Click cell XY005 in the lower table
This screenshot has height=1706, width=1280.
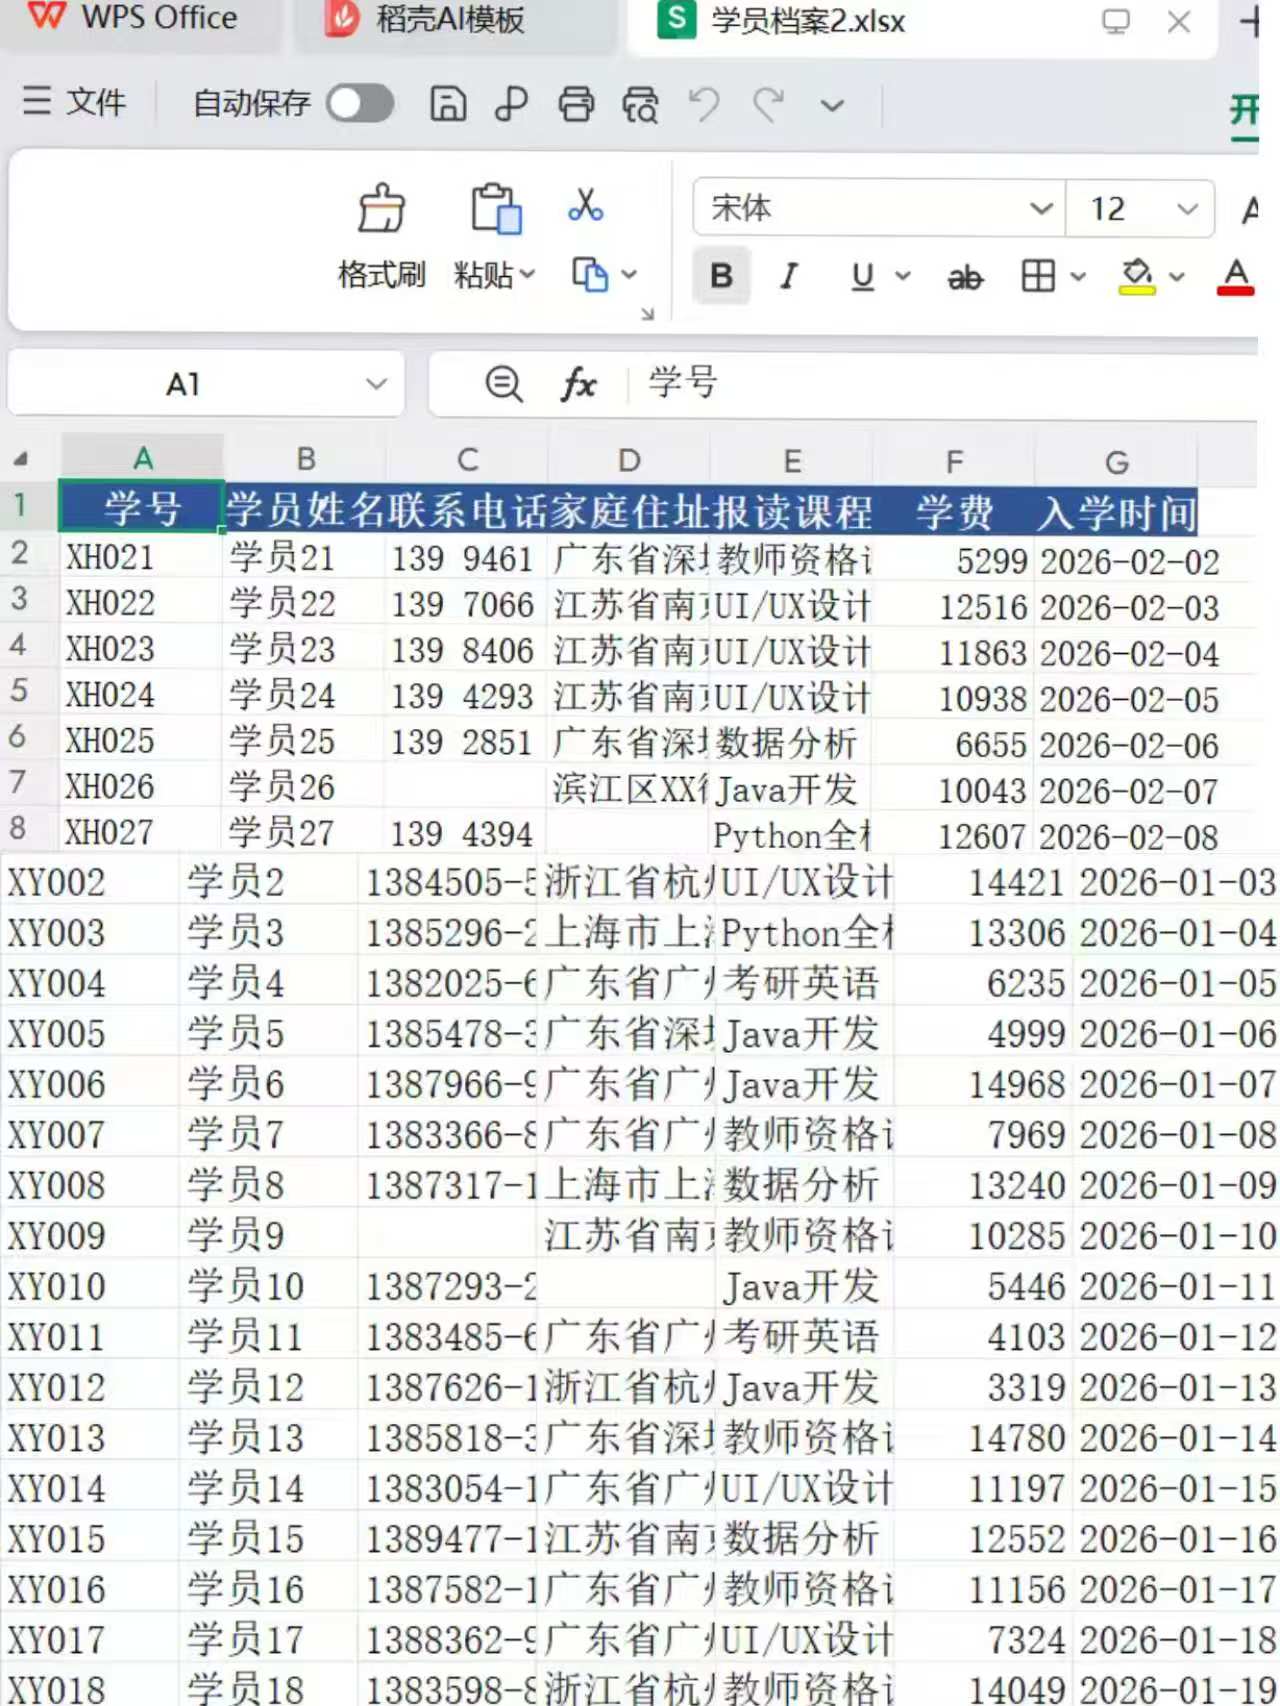click(x=88, y=1033)
